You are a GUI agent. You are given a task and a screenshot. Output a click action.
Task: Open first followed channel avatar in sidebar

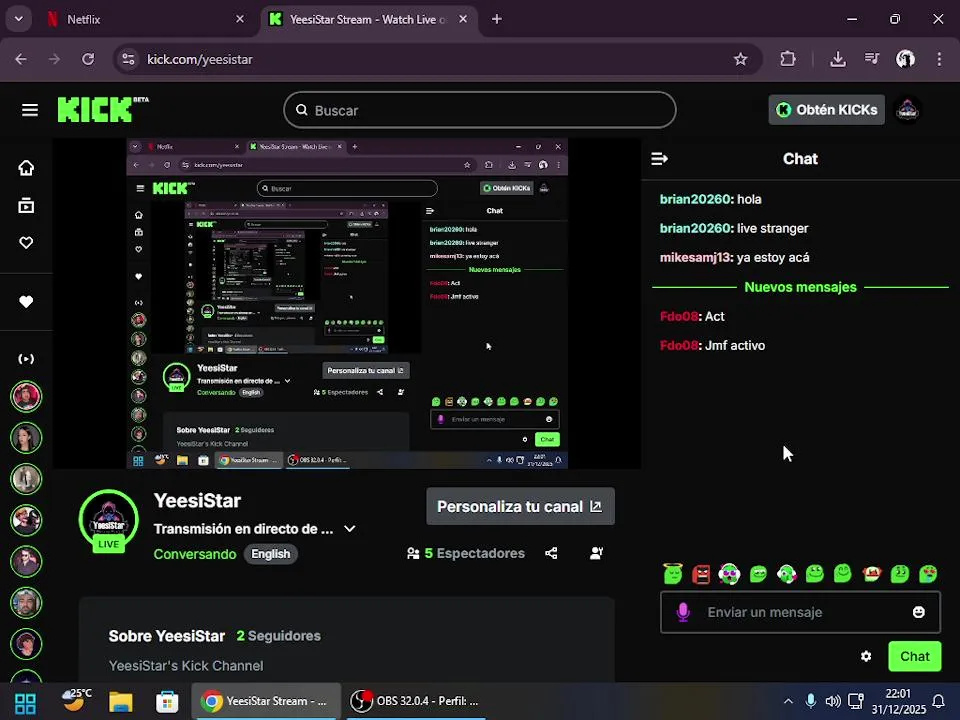(x=26, y=396)
